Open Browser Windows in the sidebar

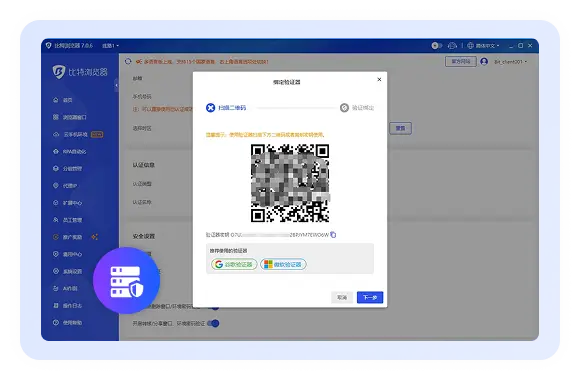click(70, 117)
